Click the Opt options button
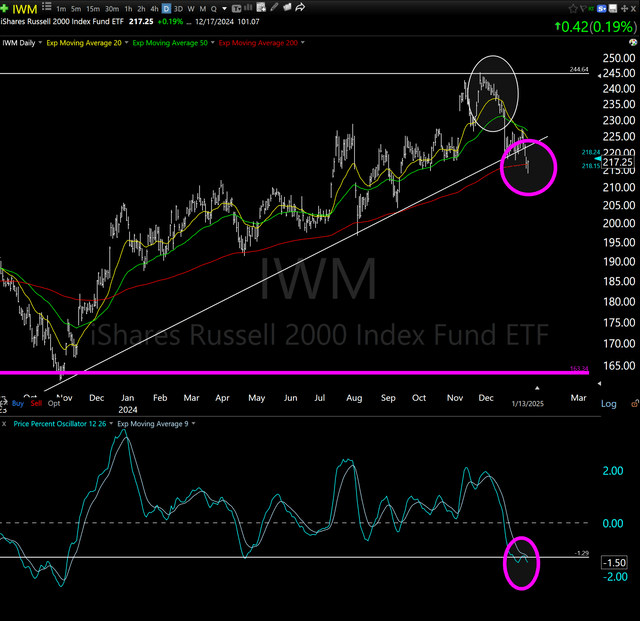 [54, 403]
